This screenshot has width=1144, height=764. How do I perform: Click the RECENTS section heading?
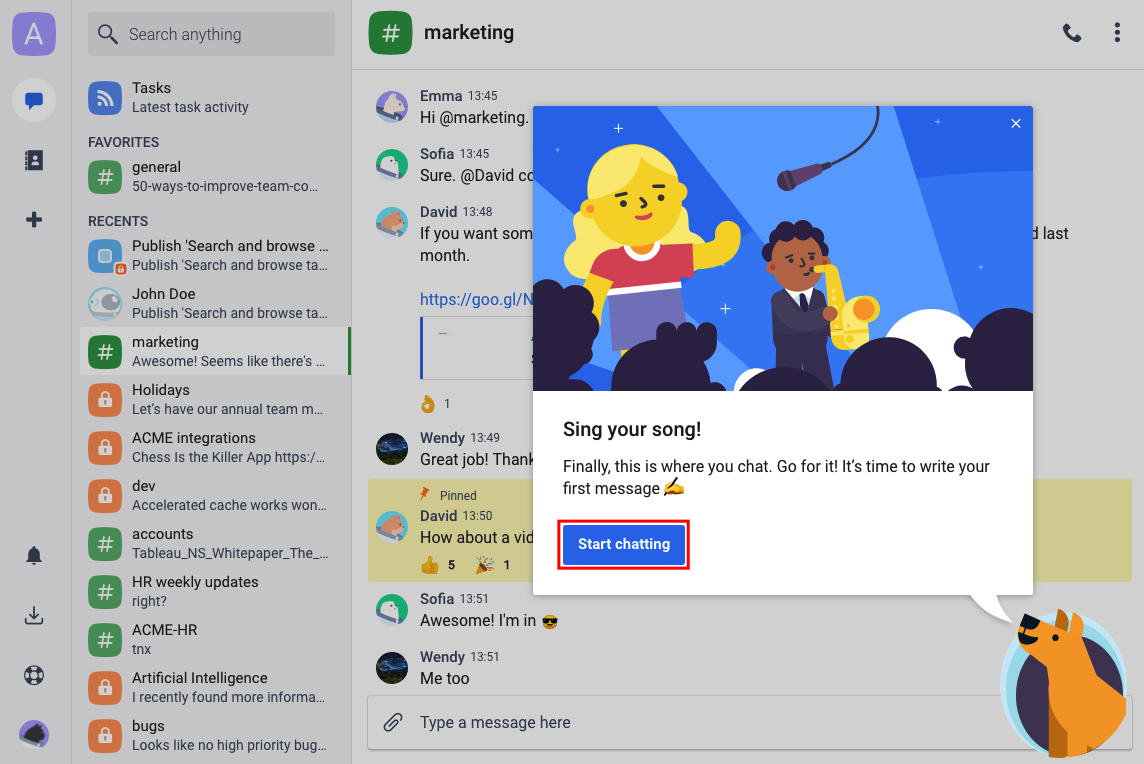tap(118, 221)
